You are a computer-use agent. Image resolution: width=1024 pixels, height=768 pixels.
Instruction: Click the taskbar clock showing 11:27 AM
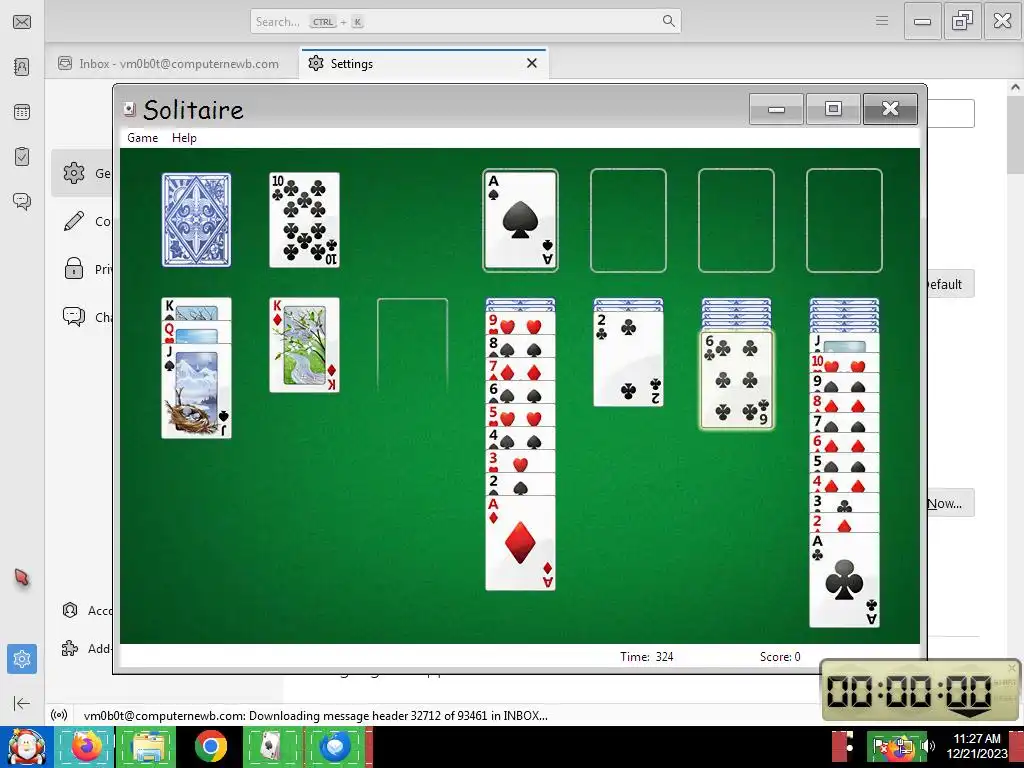pos(976,746)
